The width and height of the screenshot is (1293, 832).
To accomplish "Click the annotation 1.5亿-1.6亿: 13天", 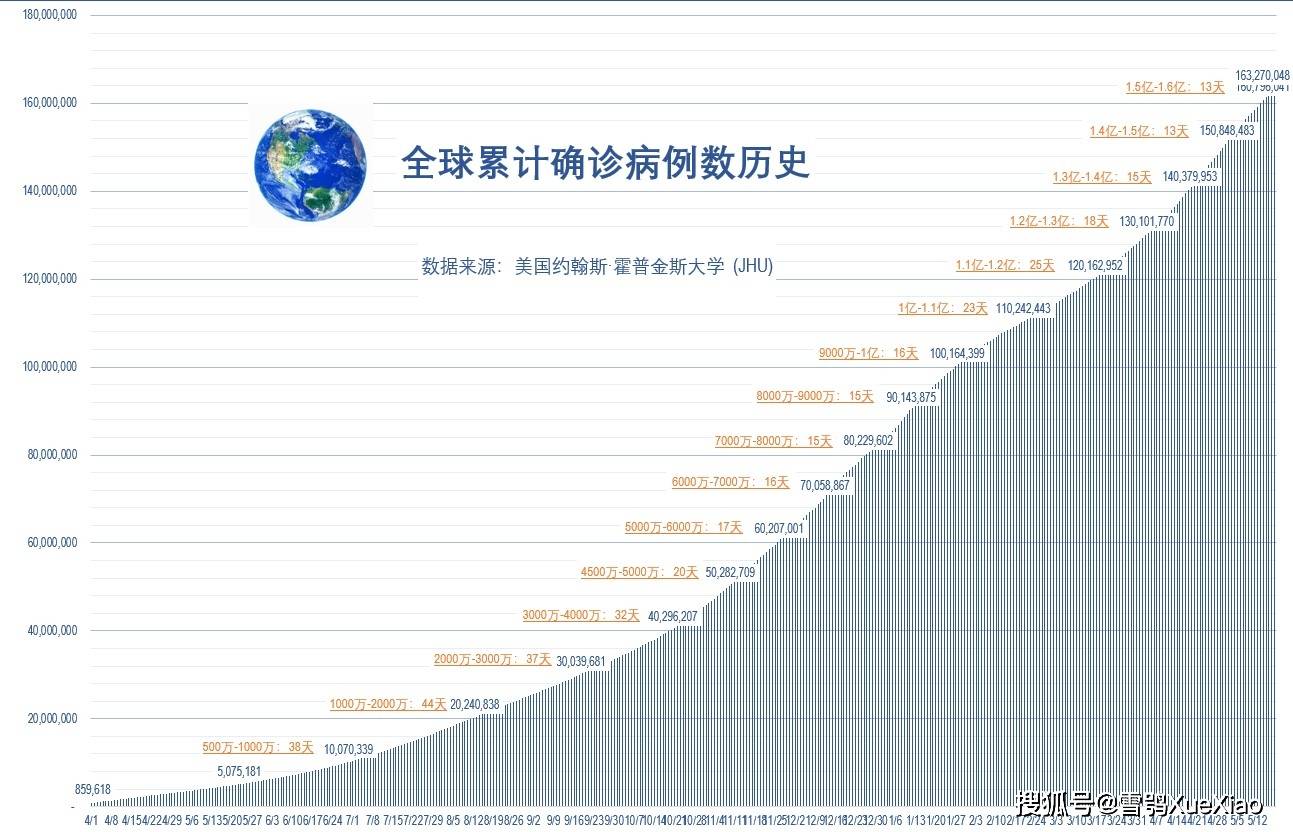I will (1175, 87).
